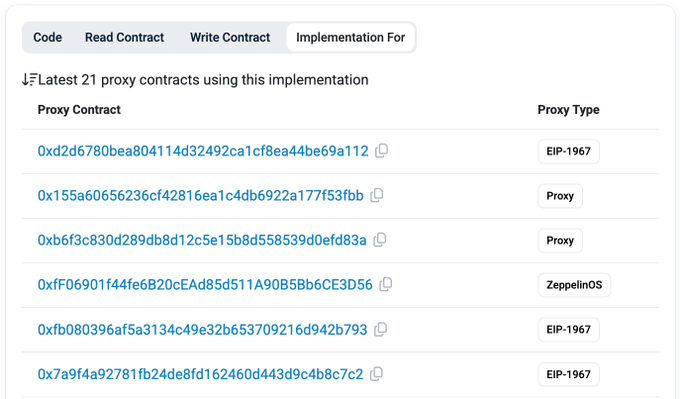Click EIP-1967 badge in the 0xd2d6780b row
Screen dimensions: 680x399
(569, 151)
